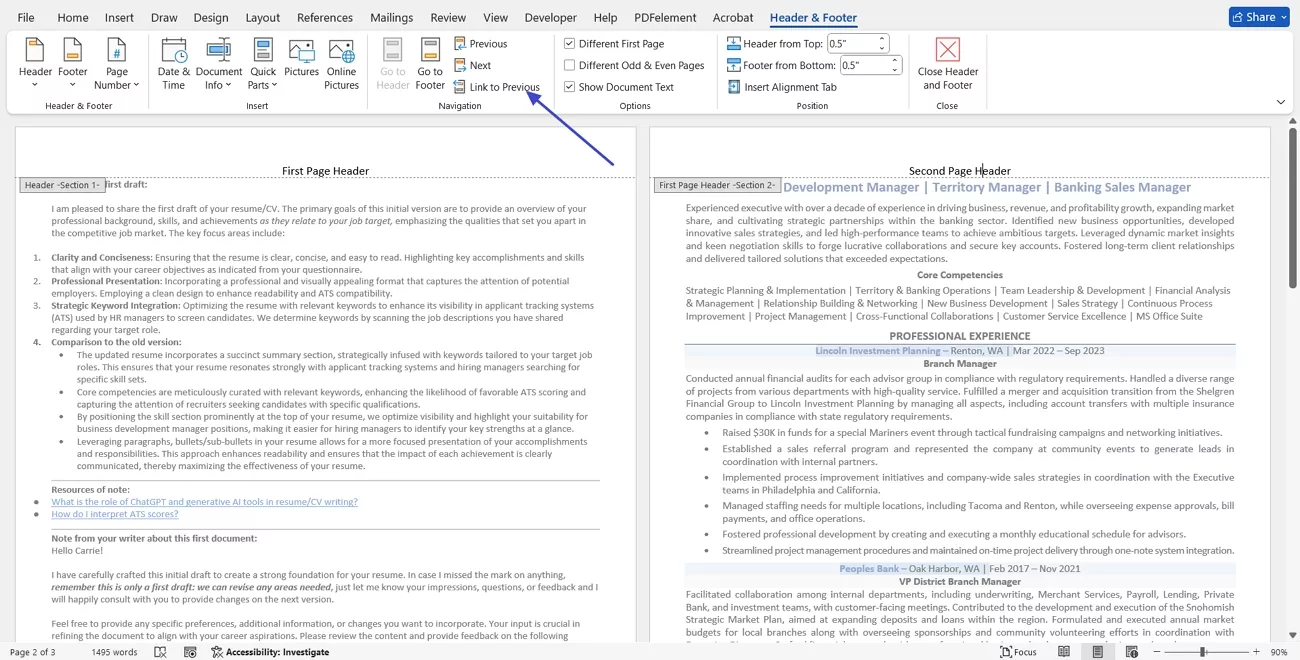Screen dimensions: 1300x660
Task: Open Accessibility: Investigate checker
Action: (x=270, y=652)
